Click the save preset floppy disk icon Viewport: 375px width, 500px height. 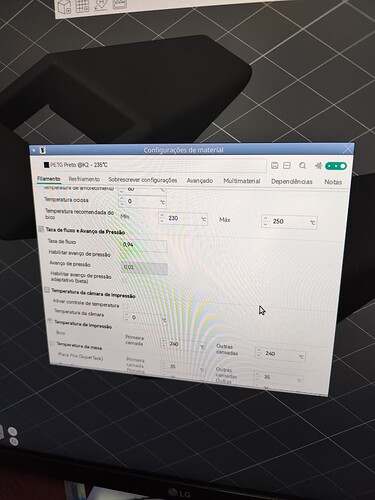pyautogui.click(x=274, y=165)
